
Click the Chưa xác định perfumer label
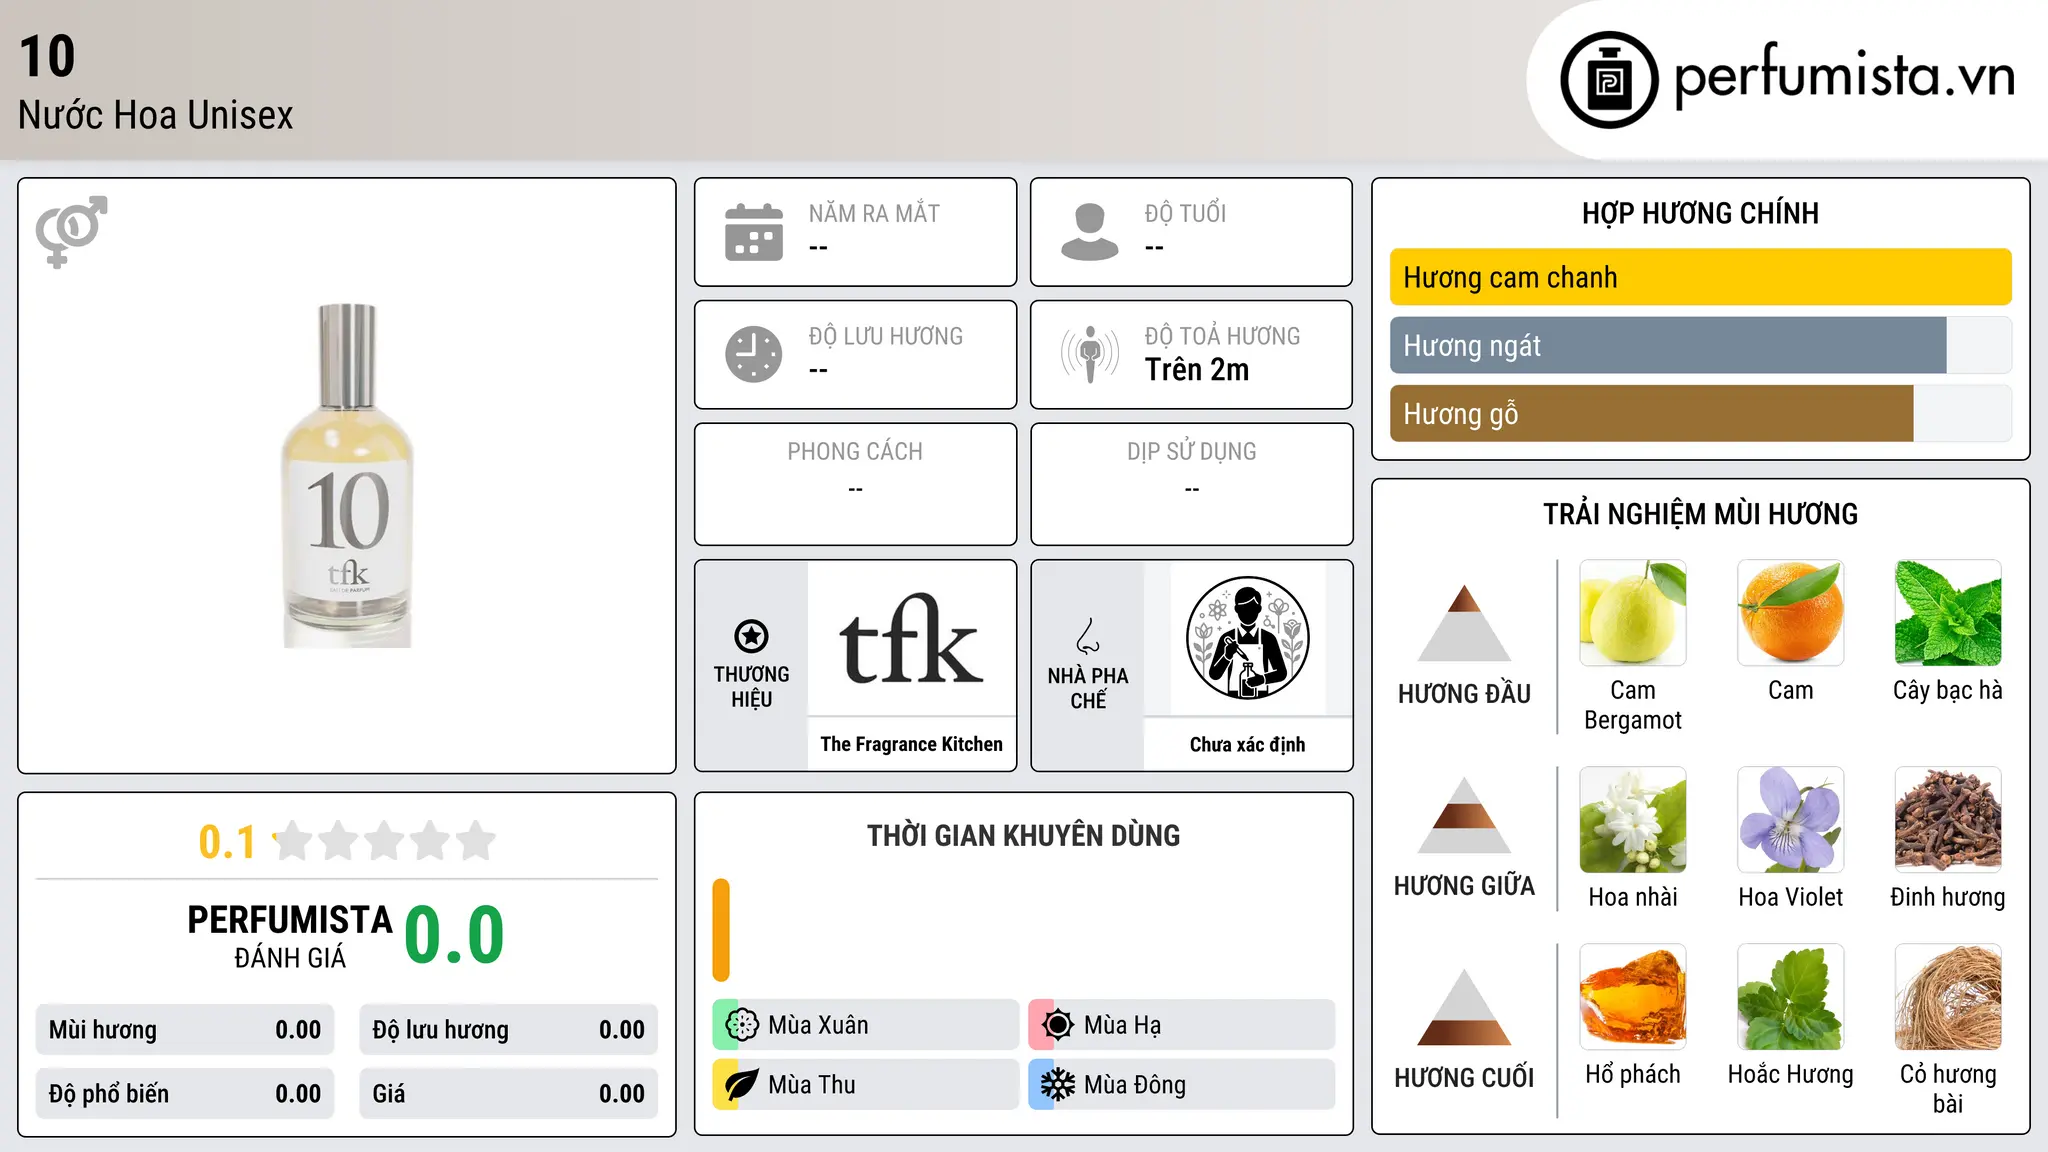pos(1247,744)
